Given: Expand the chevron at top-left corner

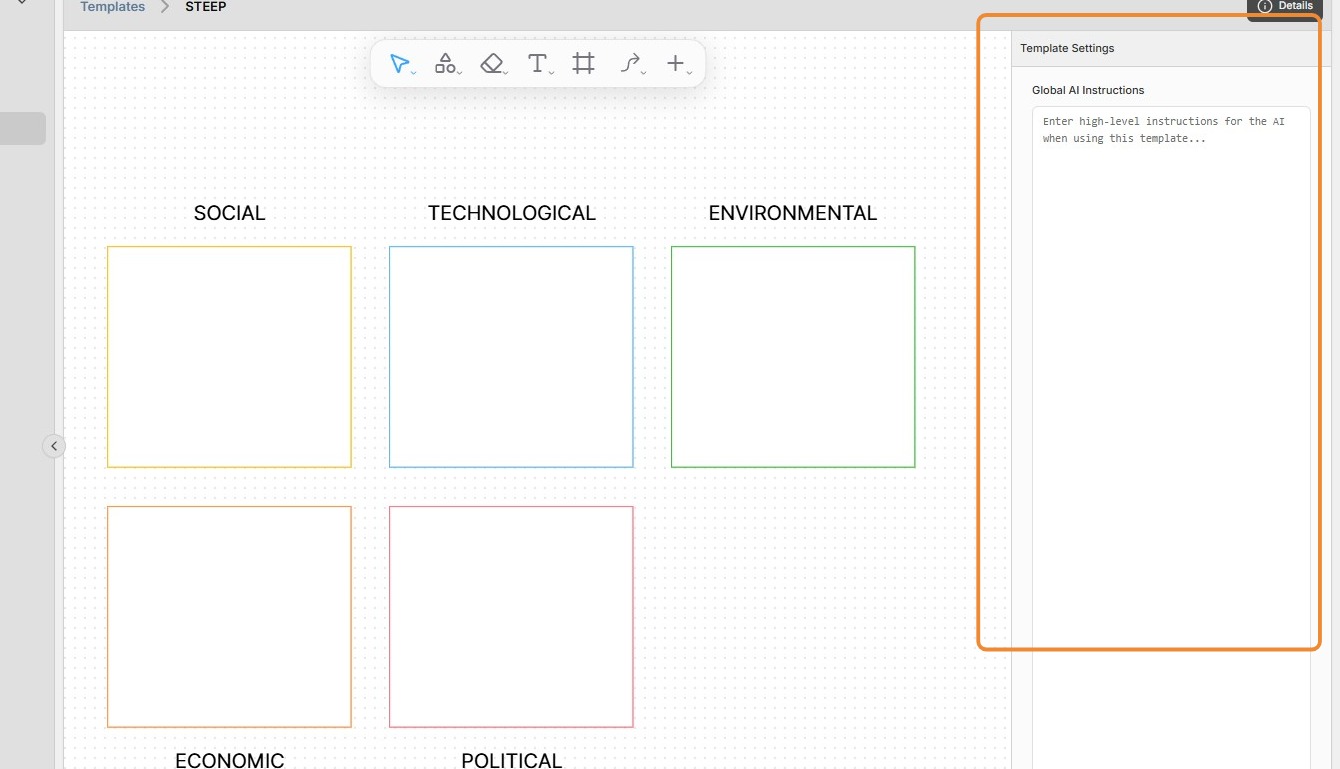Looking at the screenshot, I should pyautogui.click(x=22, y=4).
